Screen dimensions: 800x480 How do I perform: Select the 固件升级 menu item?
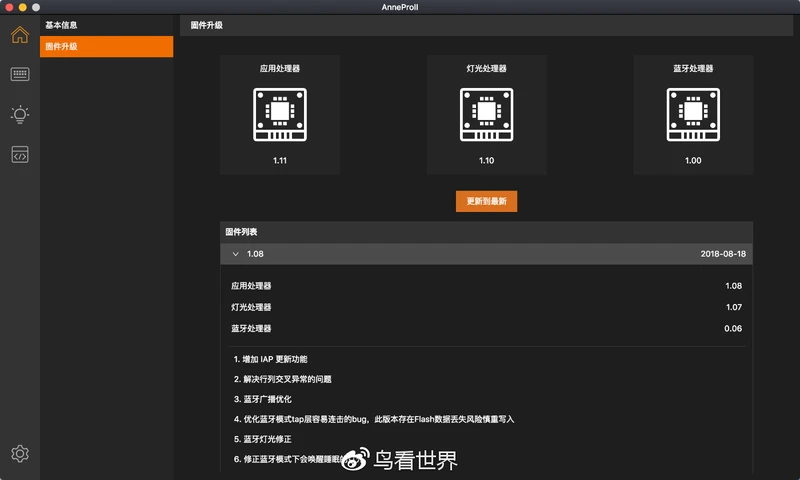pos(107,46)
